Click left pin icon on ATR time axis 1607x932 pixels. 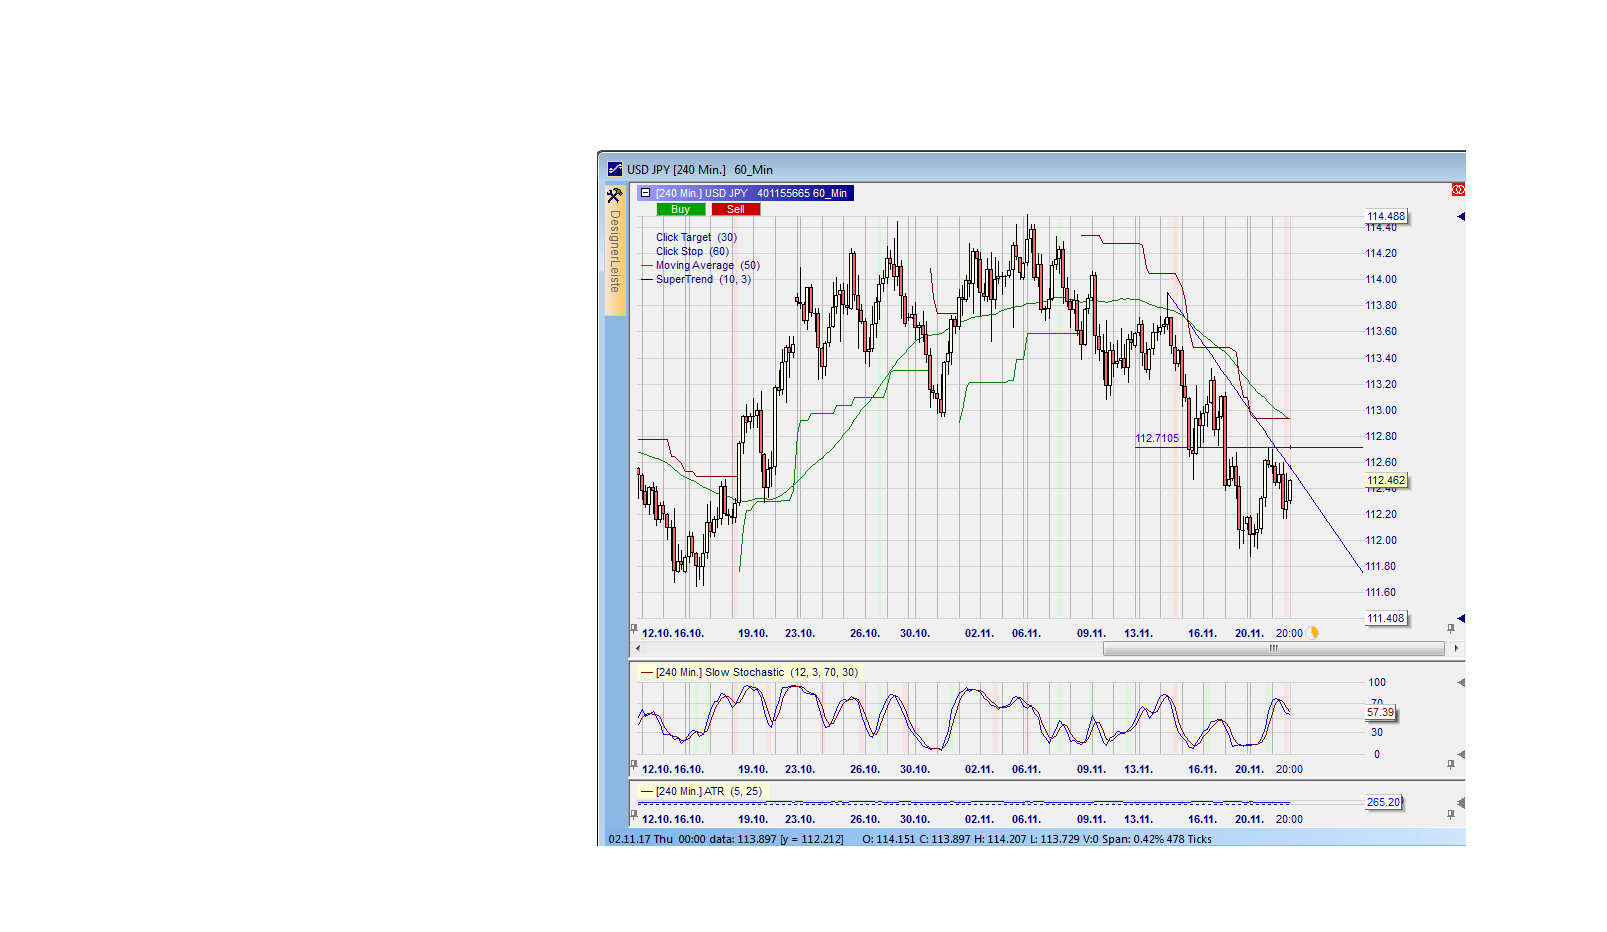pyautogui.click(x=634, y=815)
